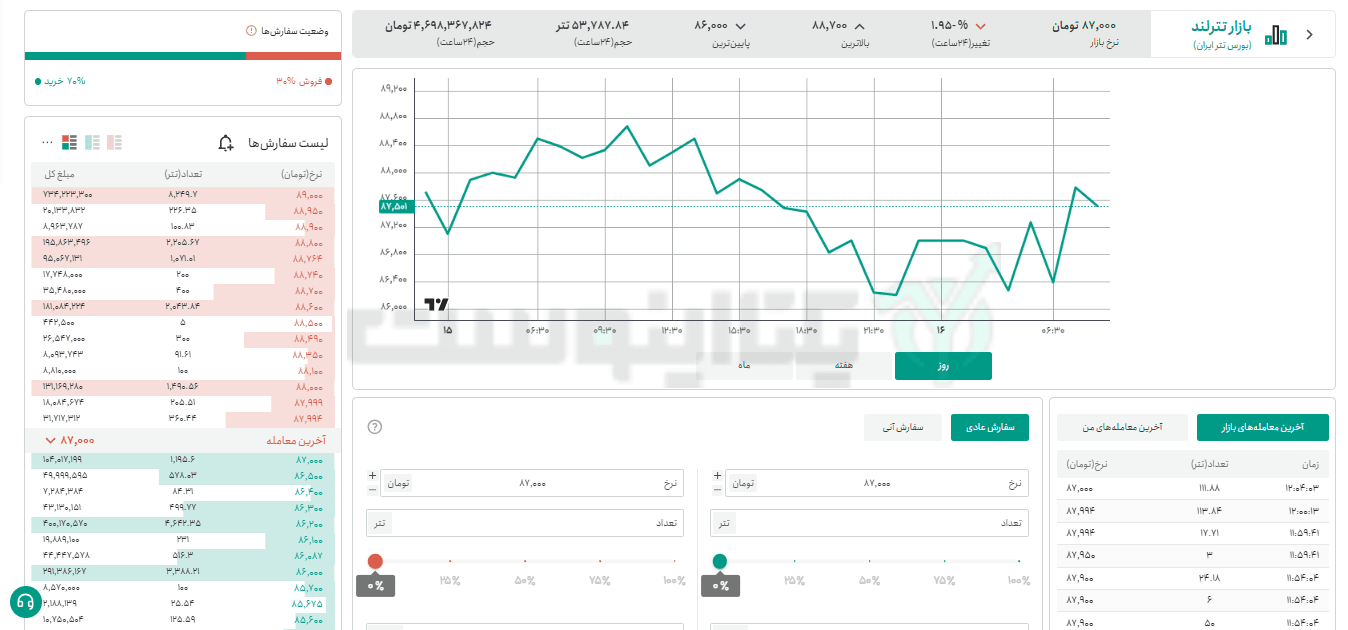The width and height of the screenshot is (1348, 630).
Task: Click the price alert bell icon
Action: pyautogui.click(x=224, y=142)
